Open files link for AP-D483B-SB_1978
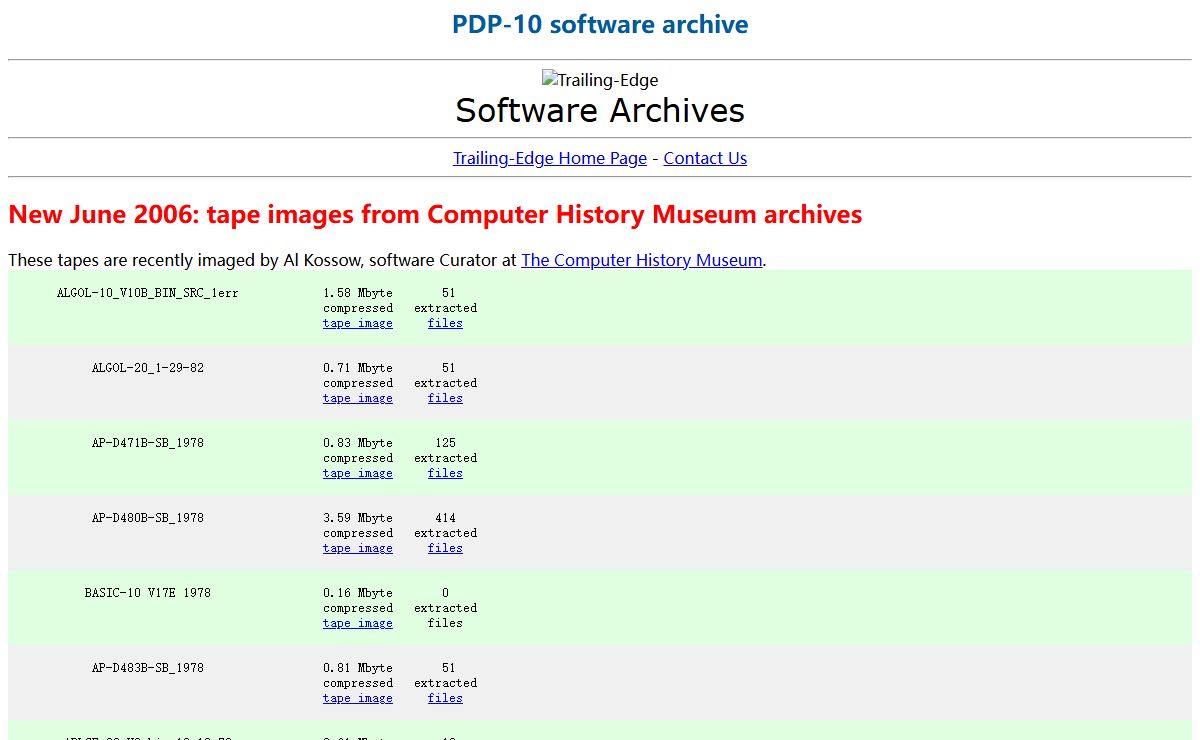This screenshot has height=740, width=1200. click(x=445, y=698)
